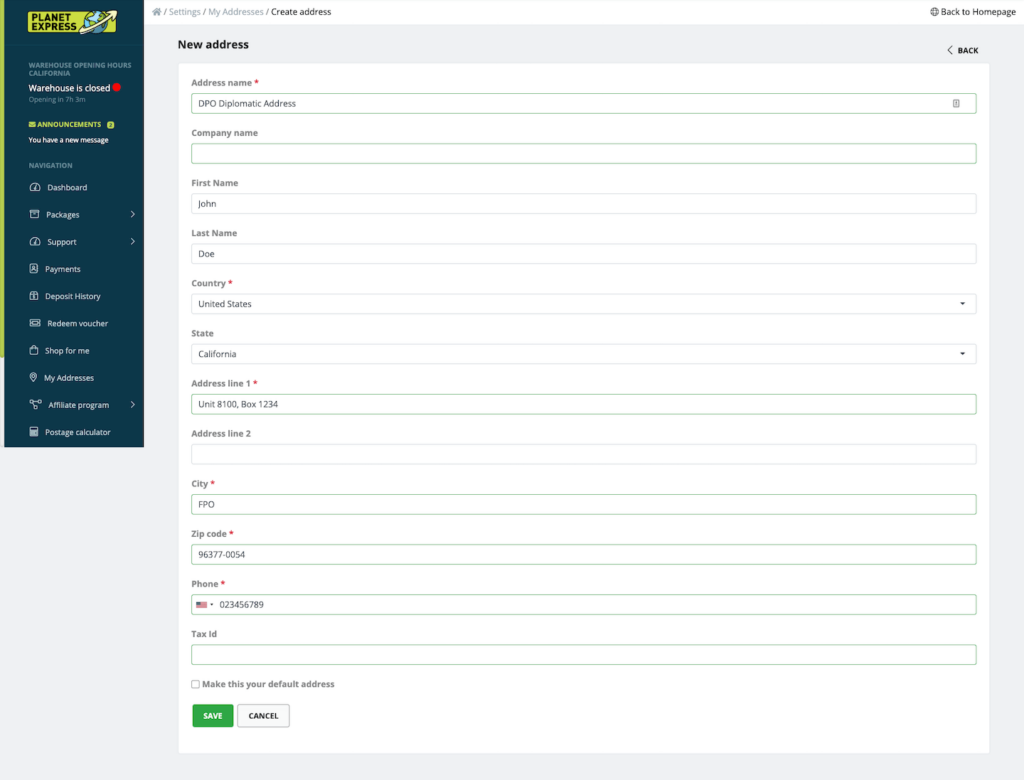Click the green SAVE button
1024x780 pixels.
[x=213, y=716]
